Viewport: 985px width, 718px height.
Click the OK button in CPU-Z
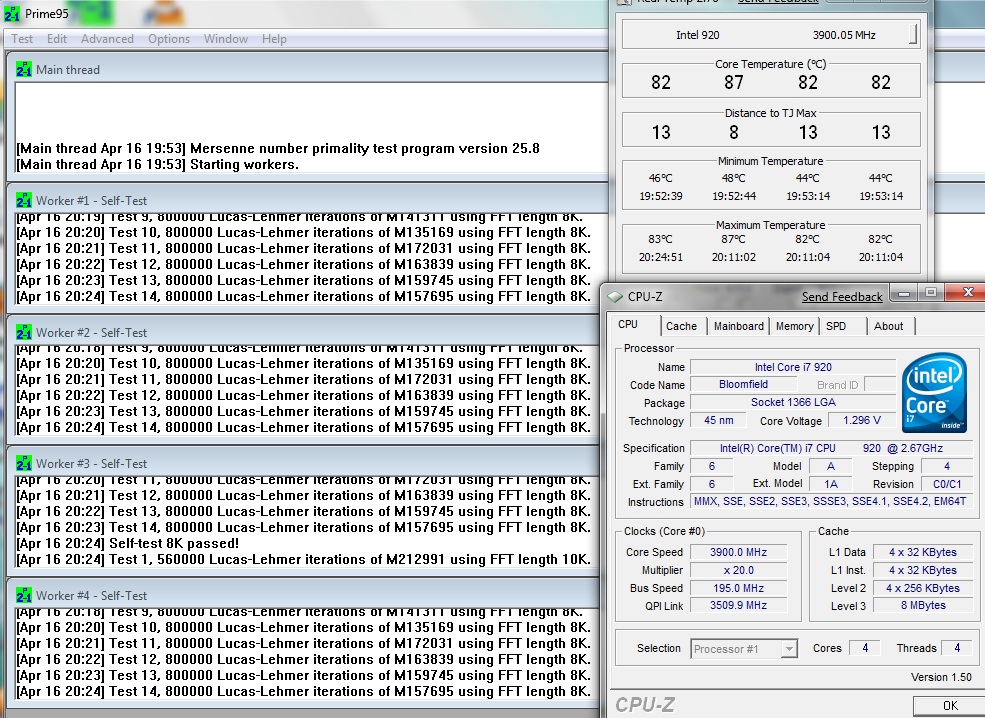click(x=950, y=706)
